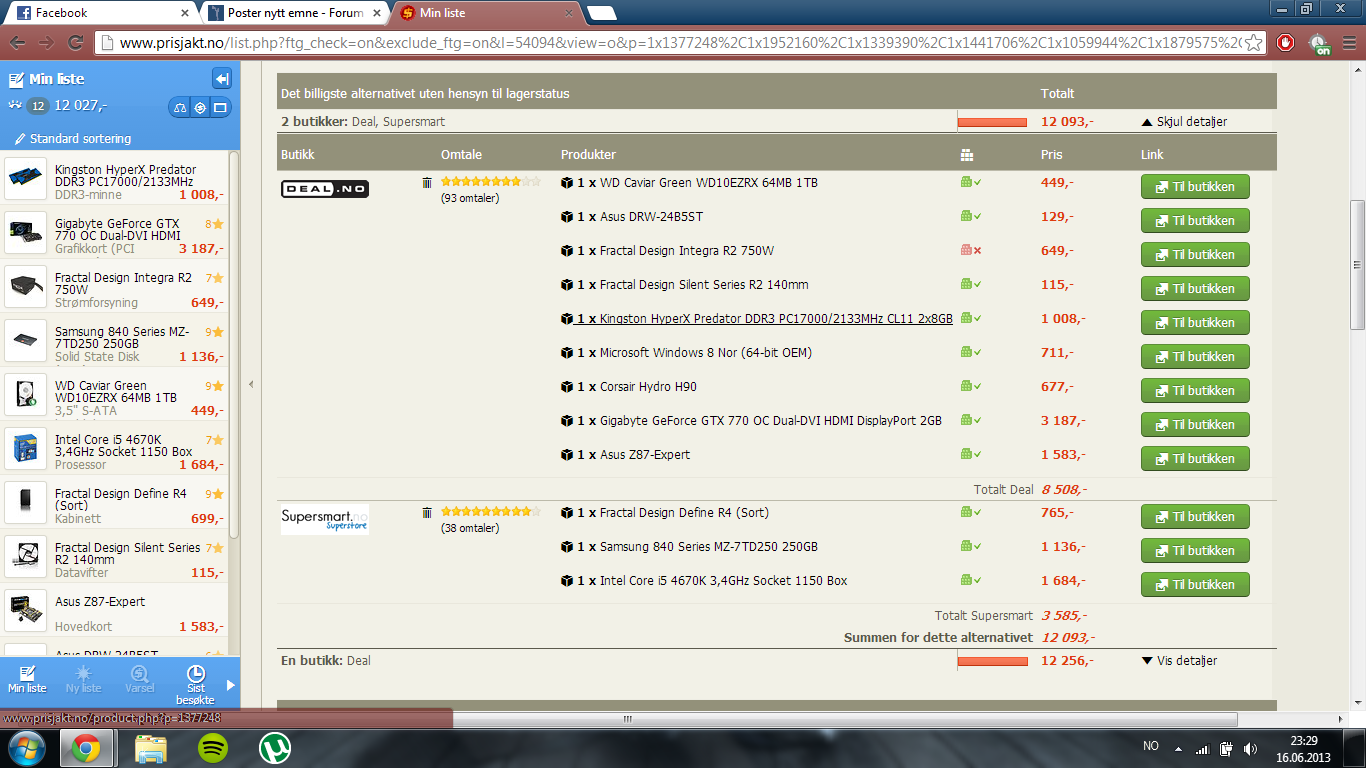The image size is (1366, 768).
Task: Close the Facebook tab
Action: pos(185,13)
